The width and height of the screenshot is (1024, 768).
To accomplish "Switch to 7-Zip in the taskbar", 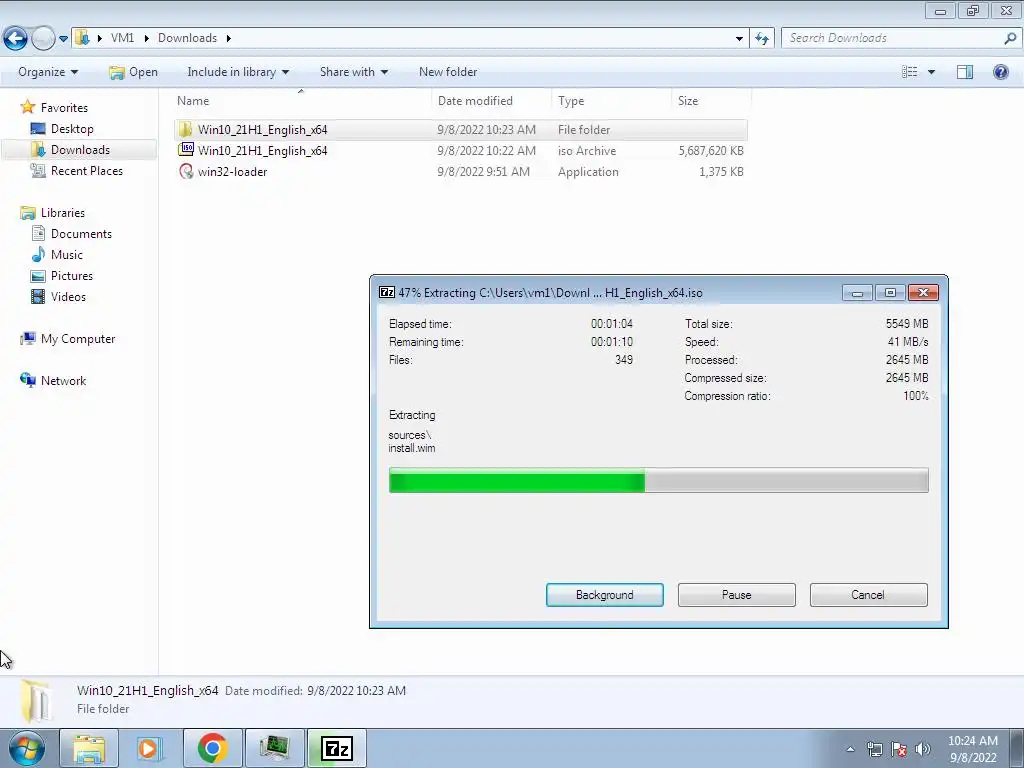I will [337, 748].
